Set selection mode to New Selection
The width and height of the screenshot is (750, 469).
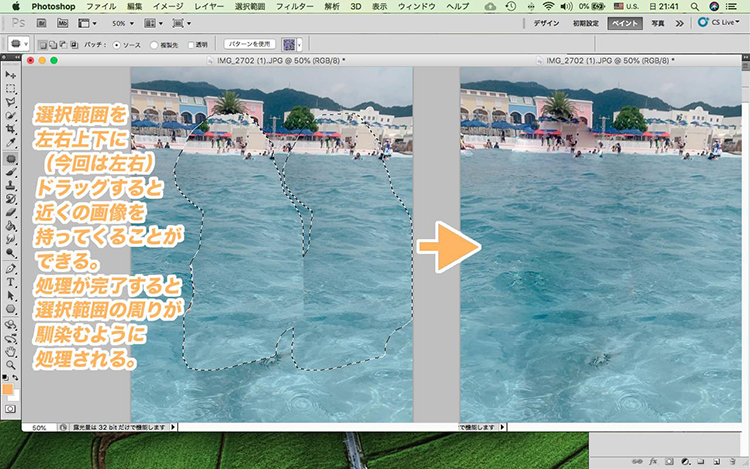43,45
